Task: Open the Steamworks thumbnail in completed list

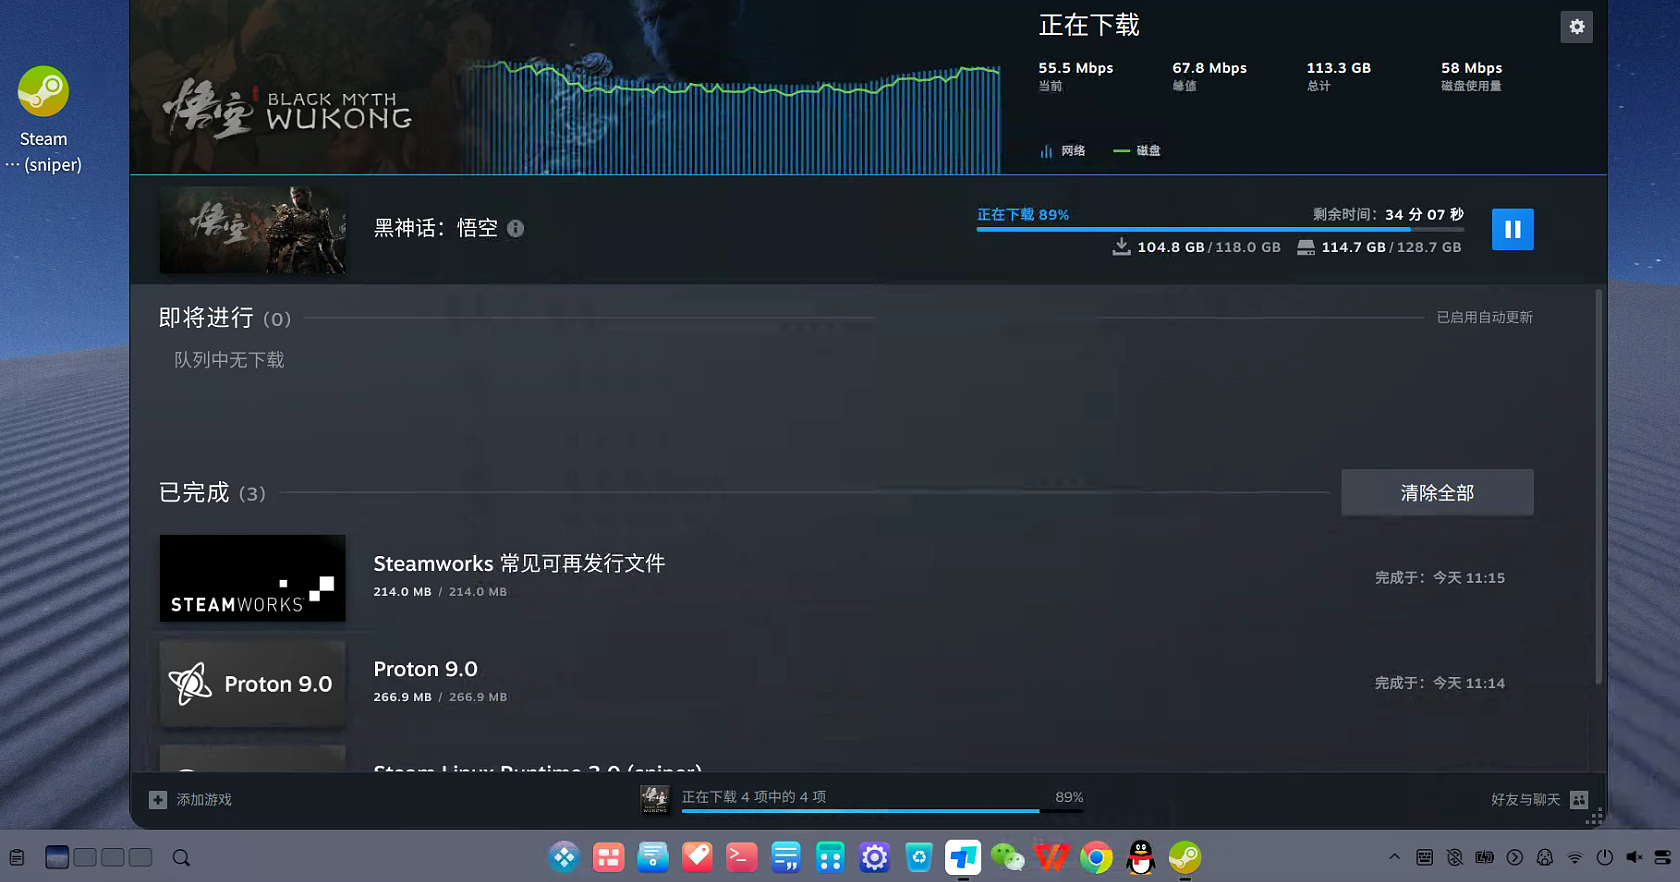Action: click(x=253, y=578)
